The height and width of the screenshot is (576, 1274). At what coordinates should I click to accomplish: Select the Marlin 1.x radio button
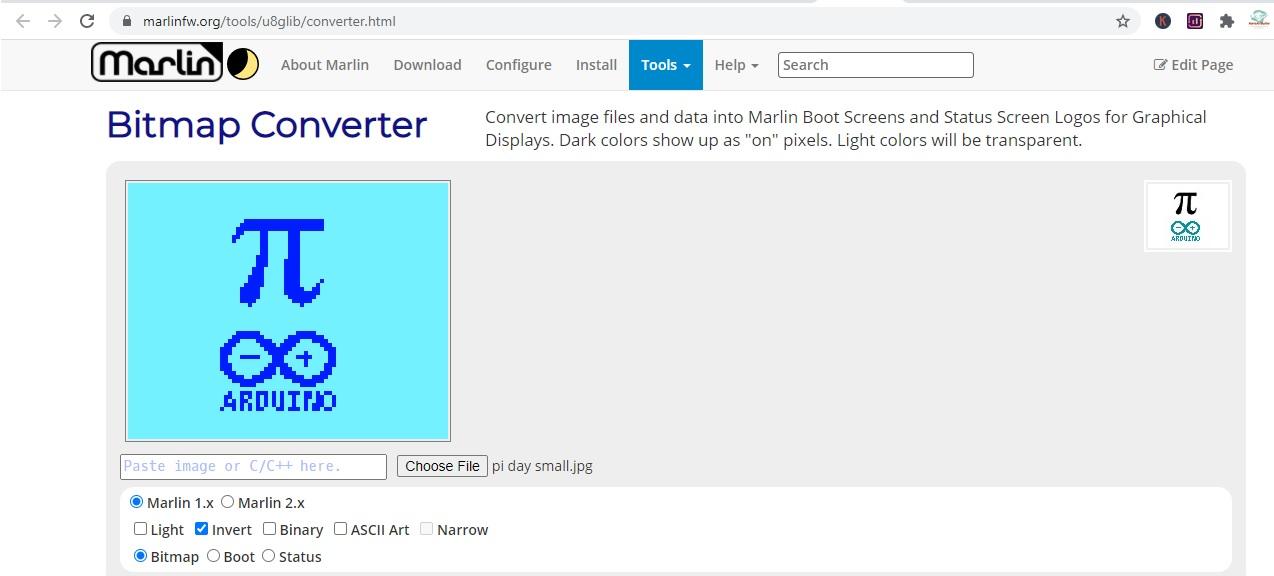(x=136, y=502)
